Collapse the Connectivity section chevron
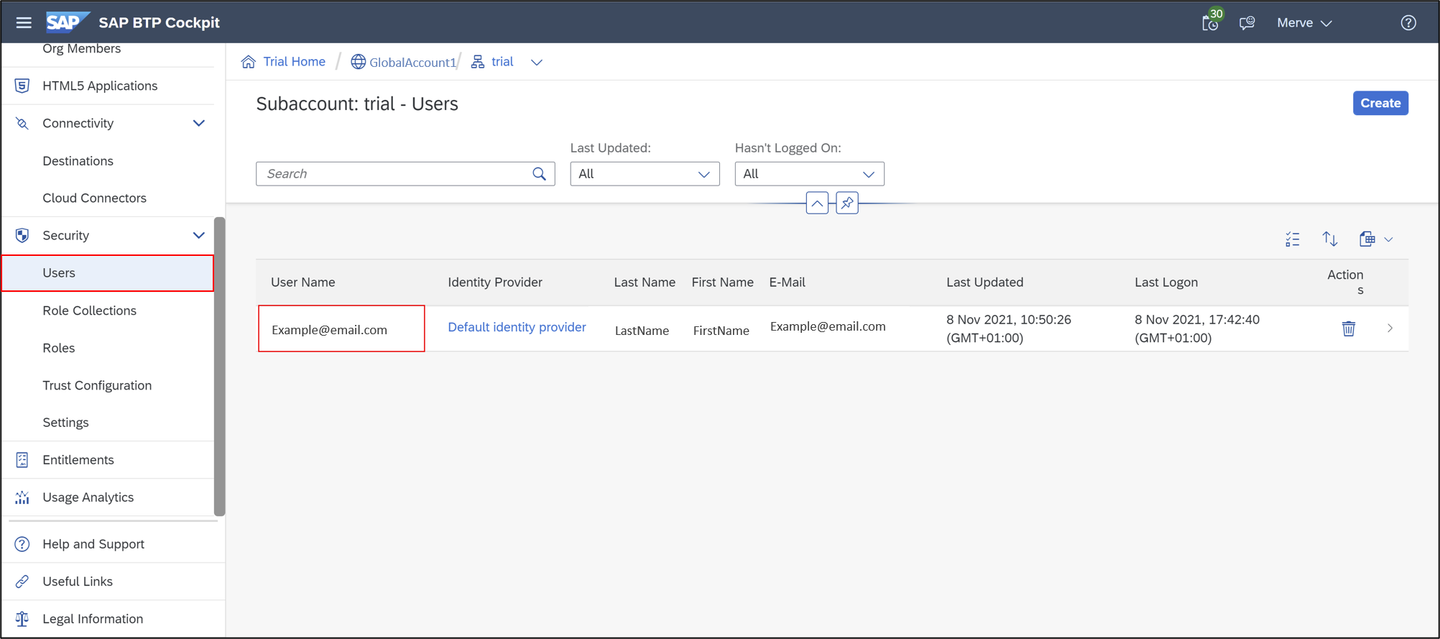The height and width of the screenshot is (639, 1440). point(198,123)
